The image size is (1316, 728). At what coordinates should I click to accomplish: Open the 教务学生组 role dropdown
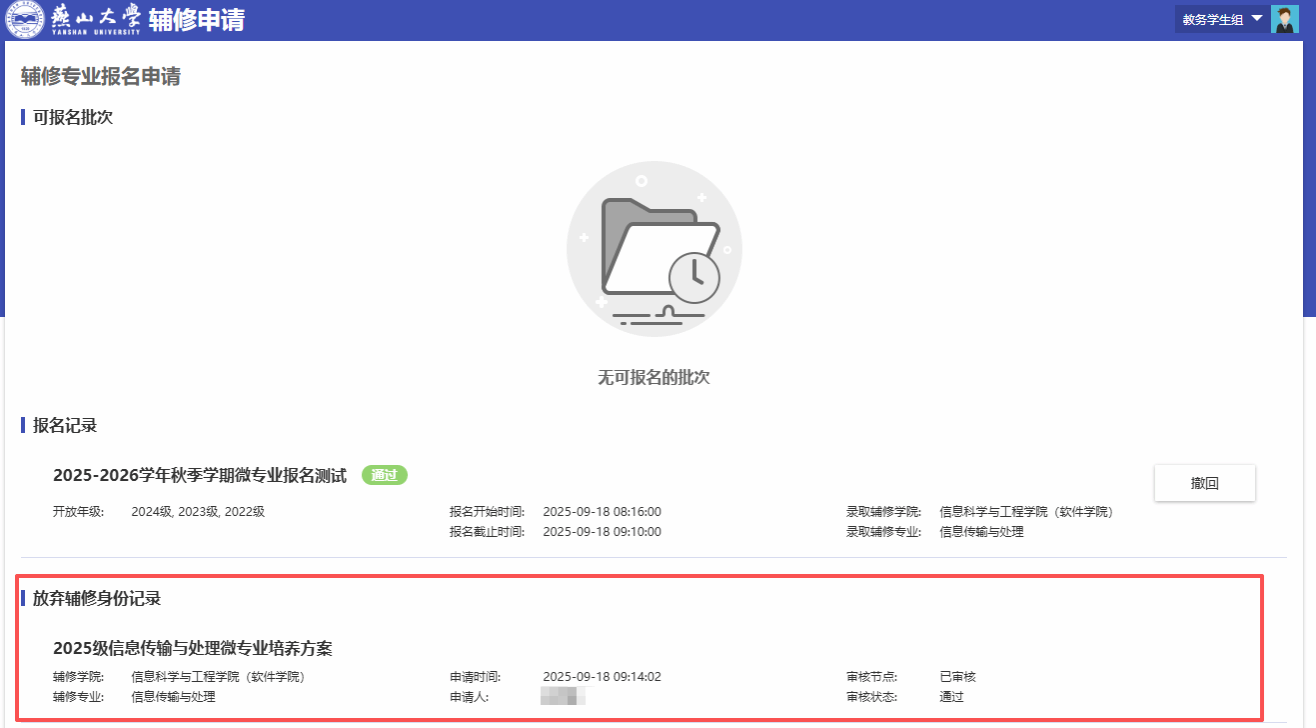tap(1212, 19)
